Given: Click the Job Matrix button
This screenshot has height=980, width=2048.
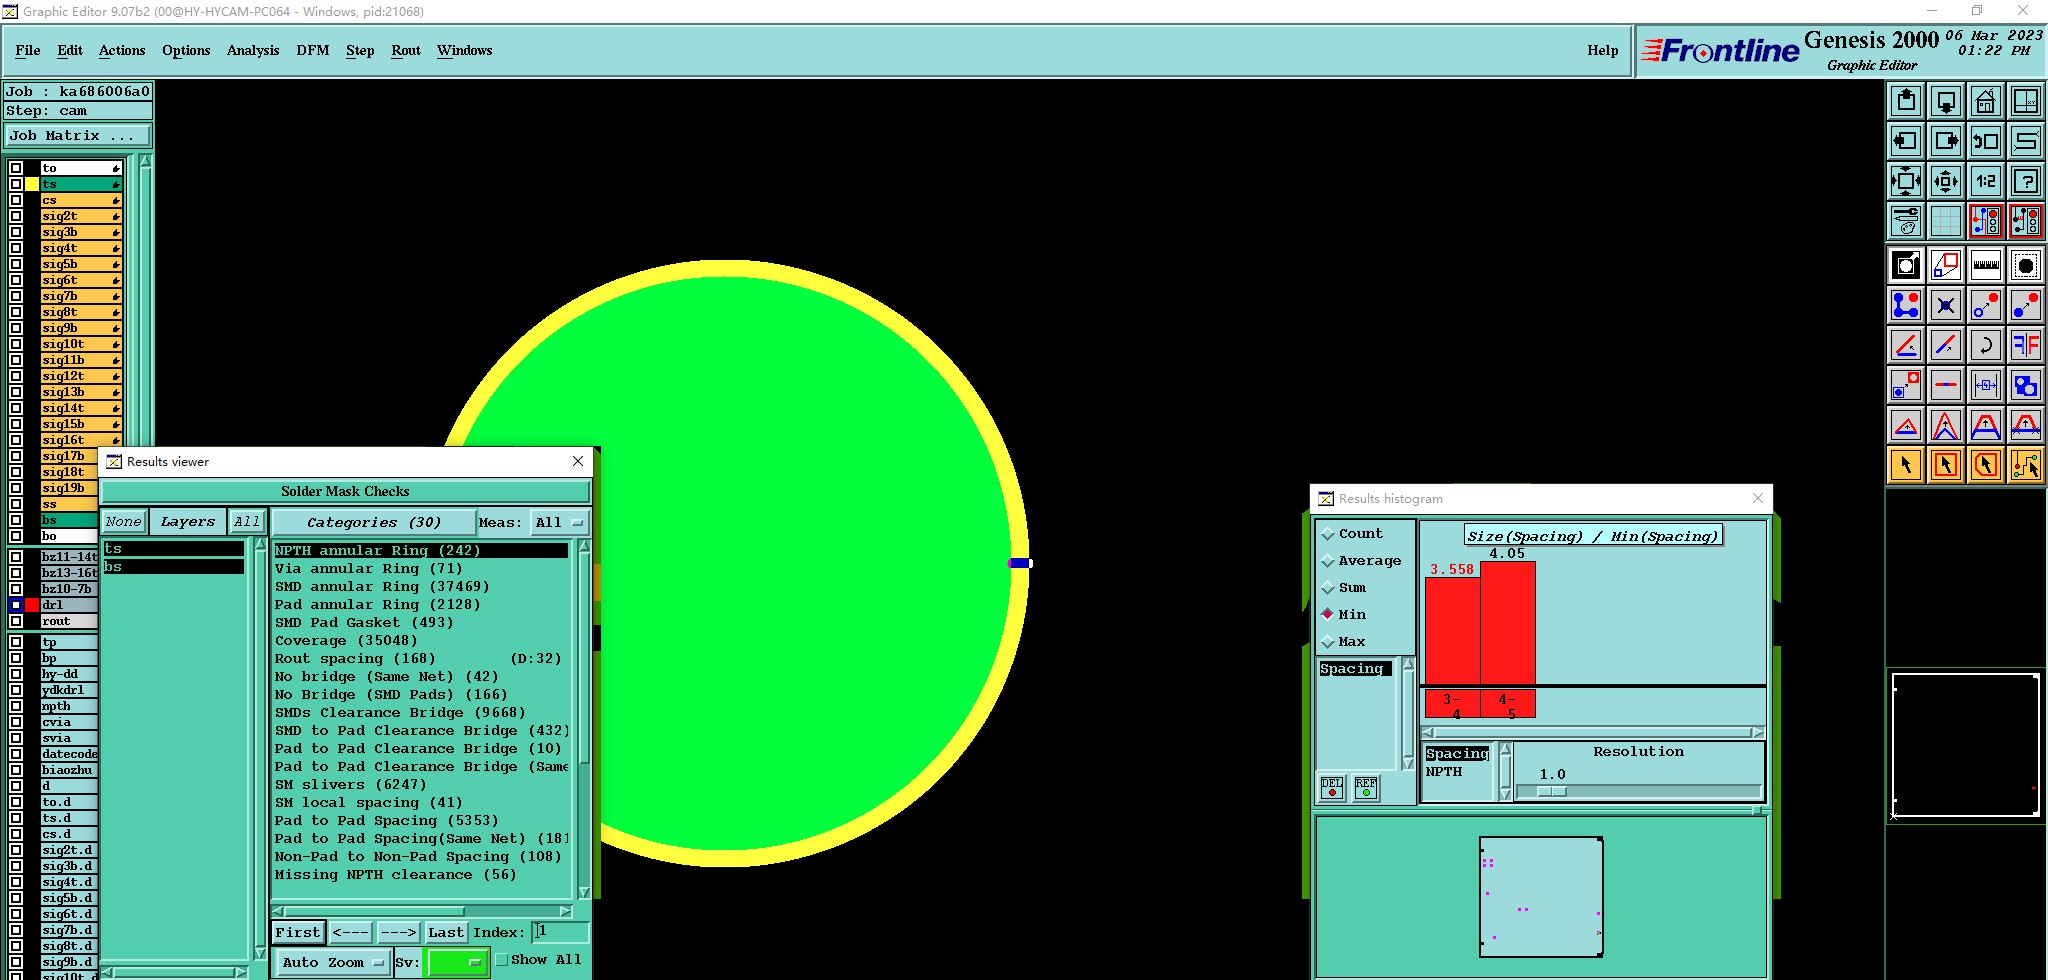Looking at the screenshot, I should click(x=78, y=136).
